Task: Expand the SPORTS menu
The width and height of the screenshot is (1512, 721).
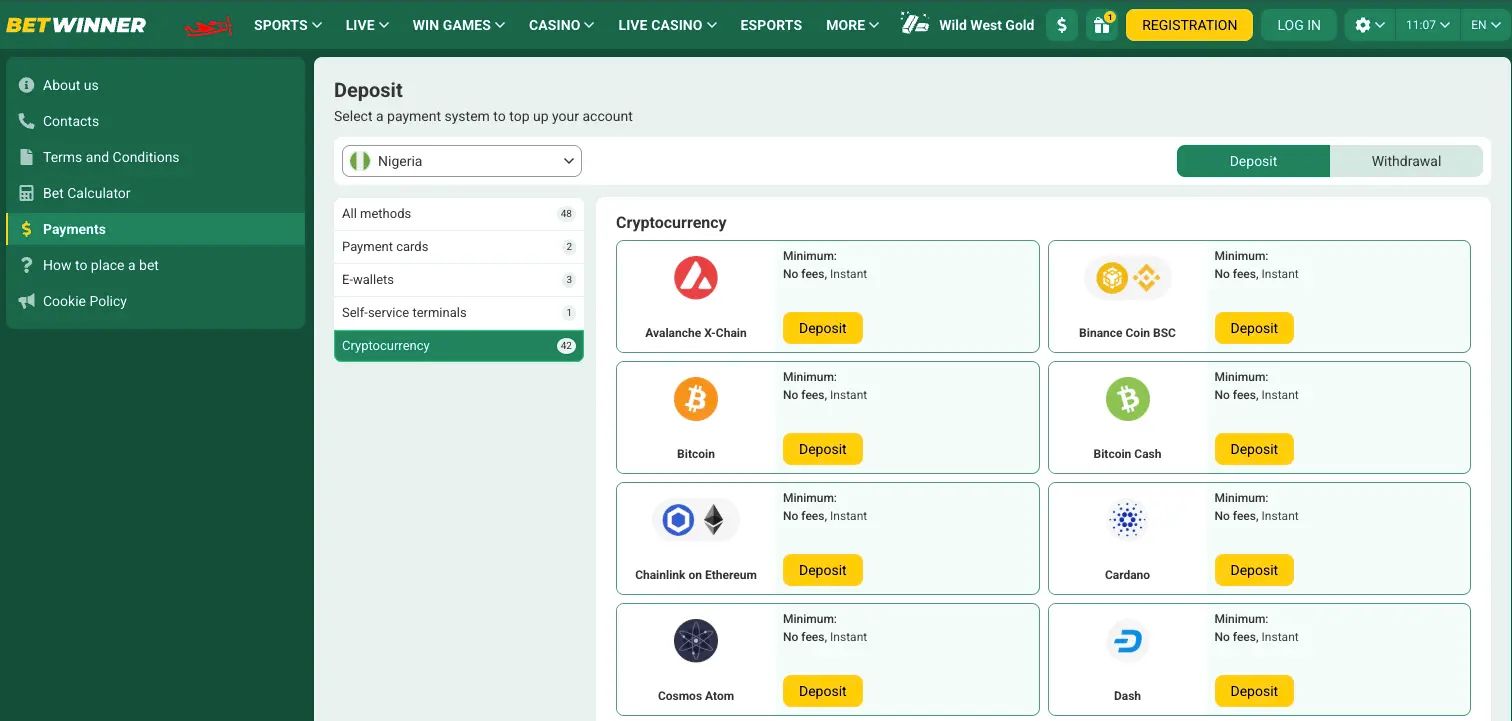Action: tap(288, 25)
